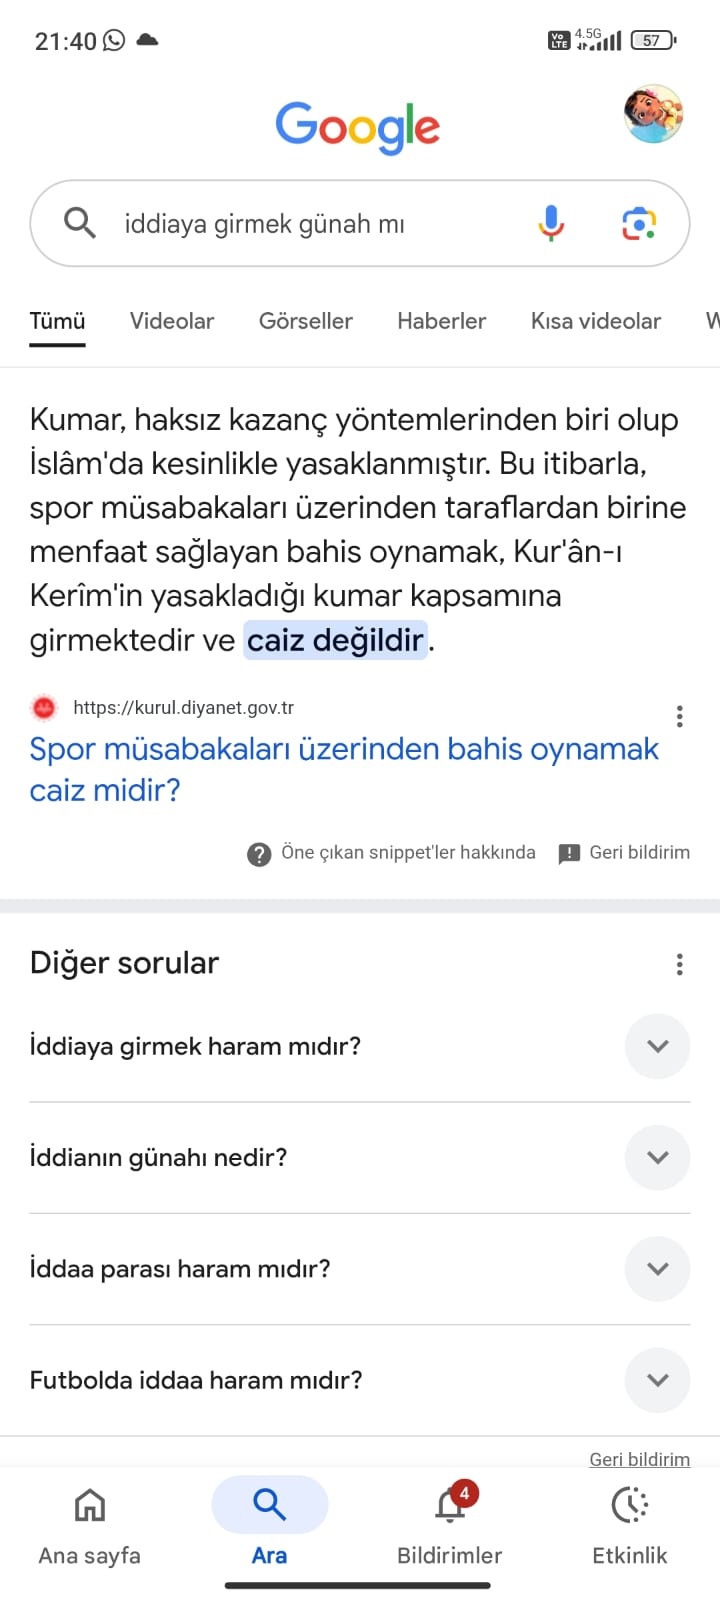Tap the microphone voice search icon
The height and width of the screenshot is (1600, 720).
tap(550, 223)
